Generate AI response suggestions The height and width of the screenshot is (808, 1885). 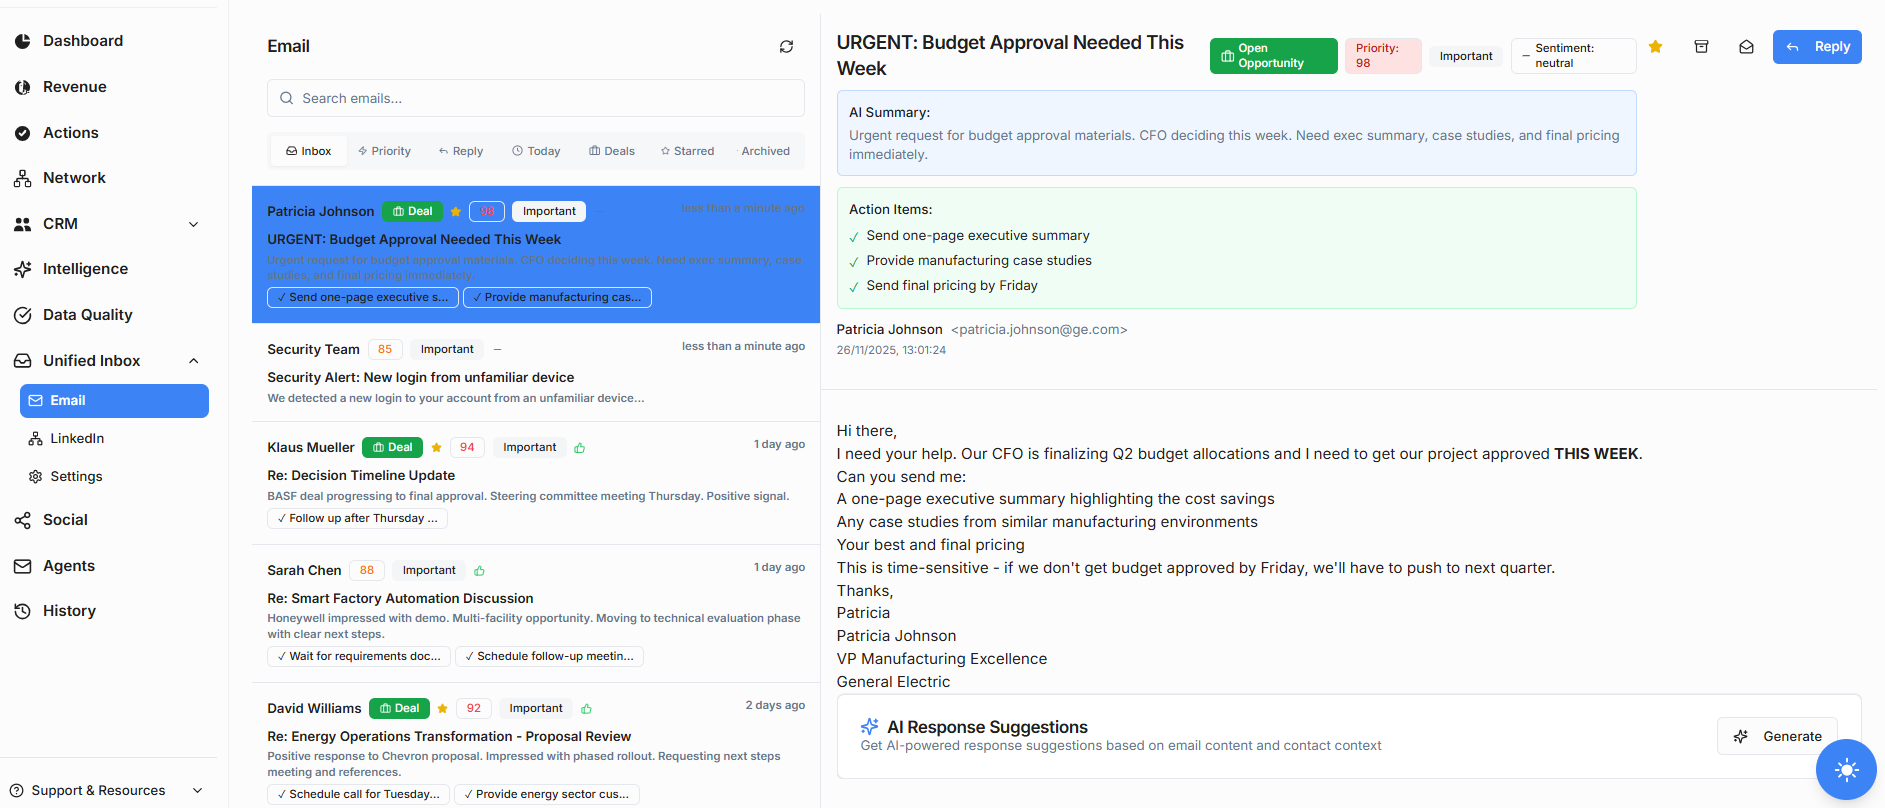pyautogui.click(x=1777, y=736)
